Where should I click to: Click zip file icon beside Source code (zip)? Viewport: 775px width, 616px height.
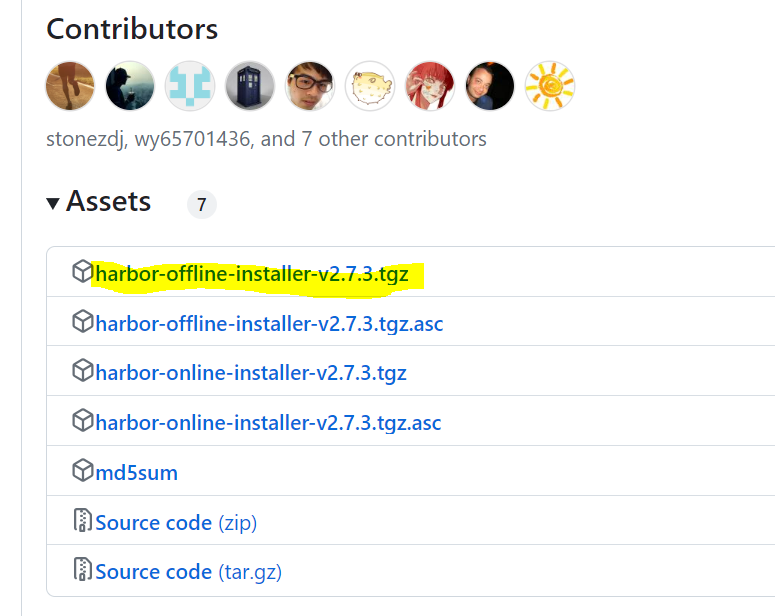[82, 522]
